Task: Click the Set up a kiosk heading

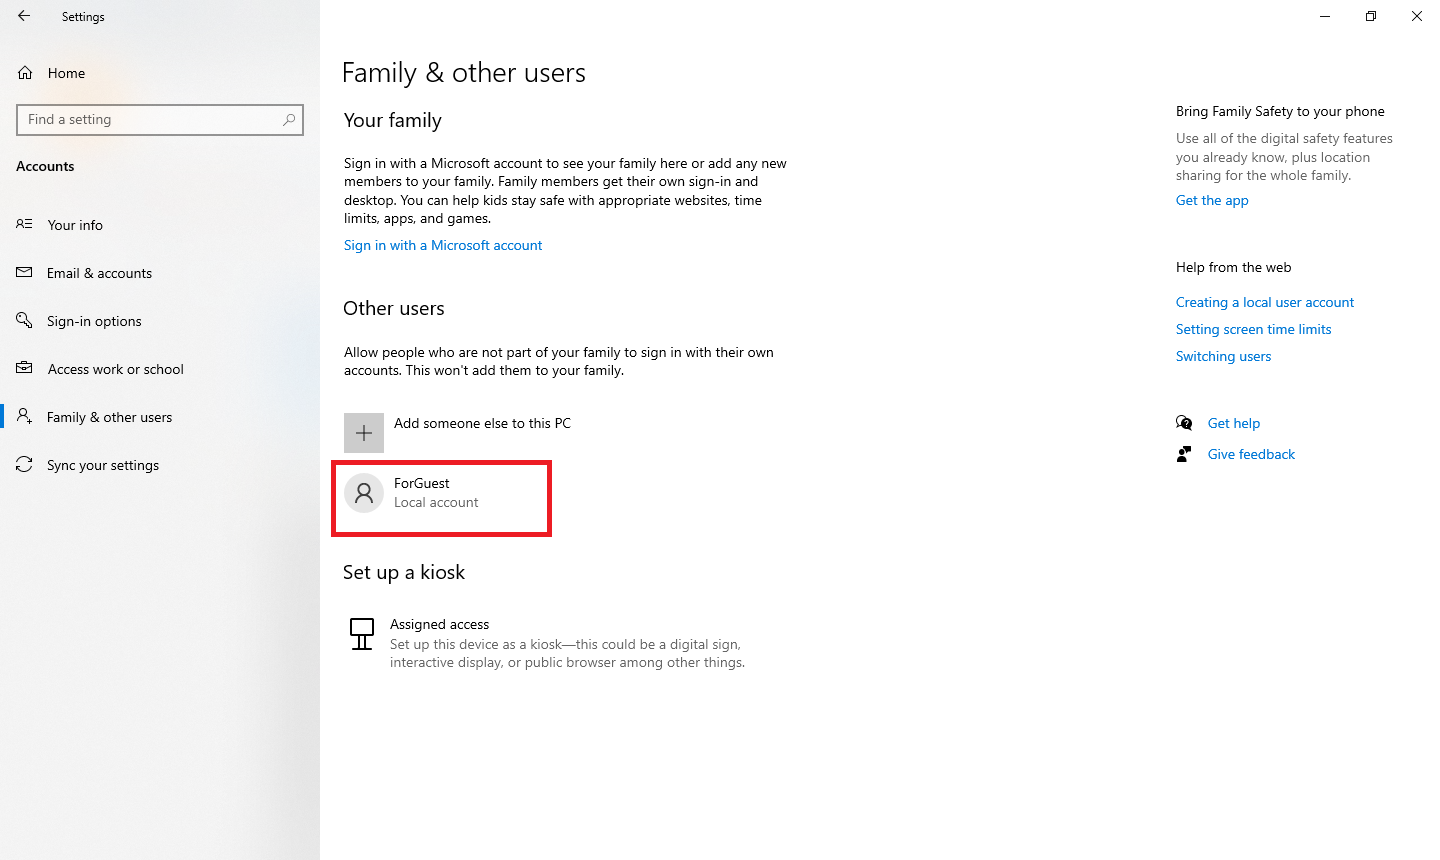Action: click(x=404, y=572)
